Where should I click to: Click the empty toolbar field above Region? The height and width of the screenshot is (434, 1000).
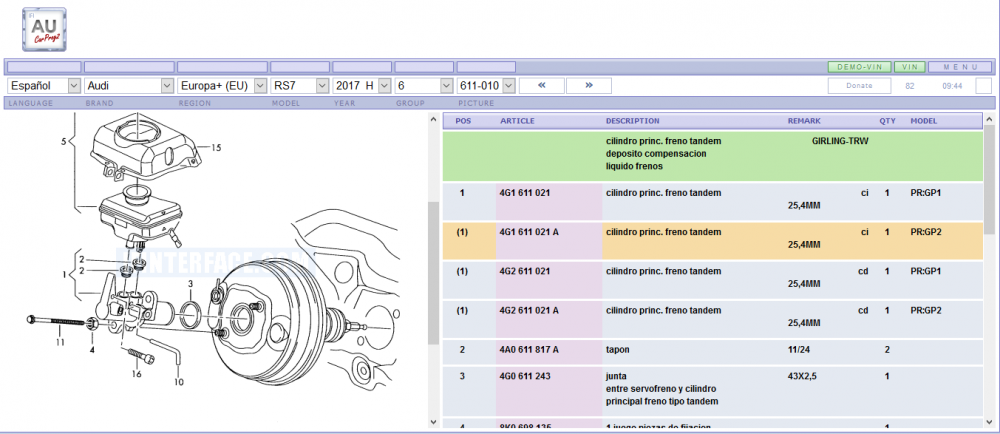pyautogui.click(x=222, y=67)
